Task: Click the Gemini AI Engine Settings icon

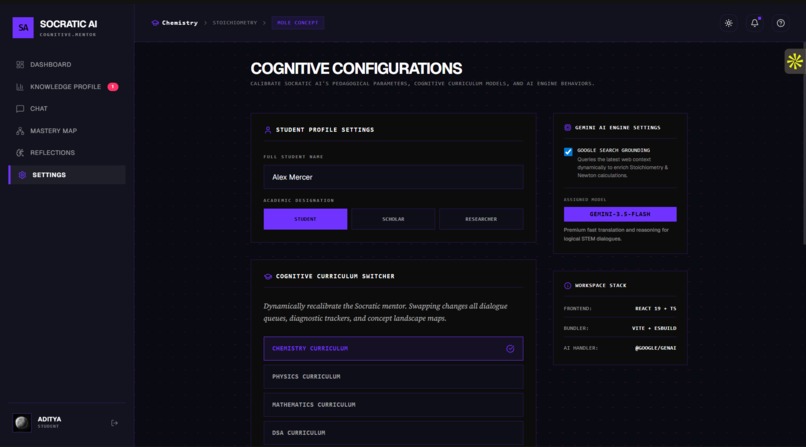Action: coord(567,127)
